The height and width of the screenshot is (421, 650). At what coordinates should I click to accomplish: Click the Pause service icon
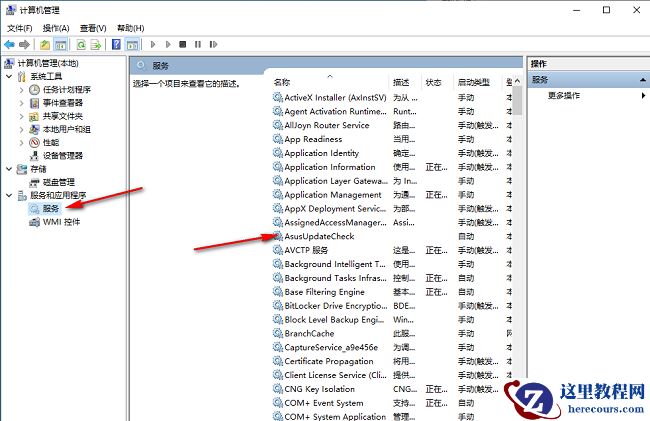click(x=198, y=44)
